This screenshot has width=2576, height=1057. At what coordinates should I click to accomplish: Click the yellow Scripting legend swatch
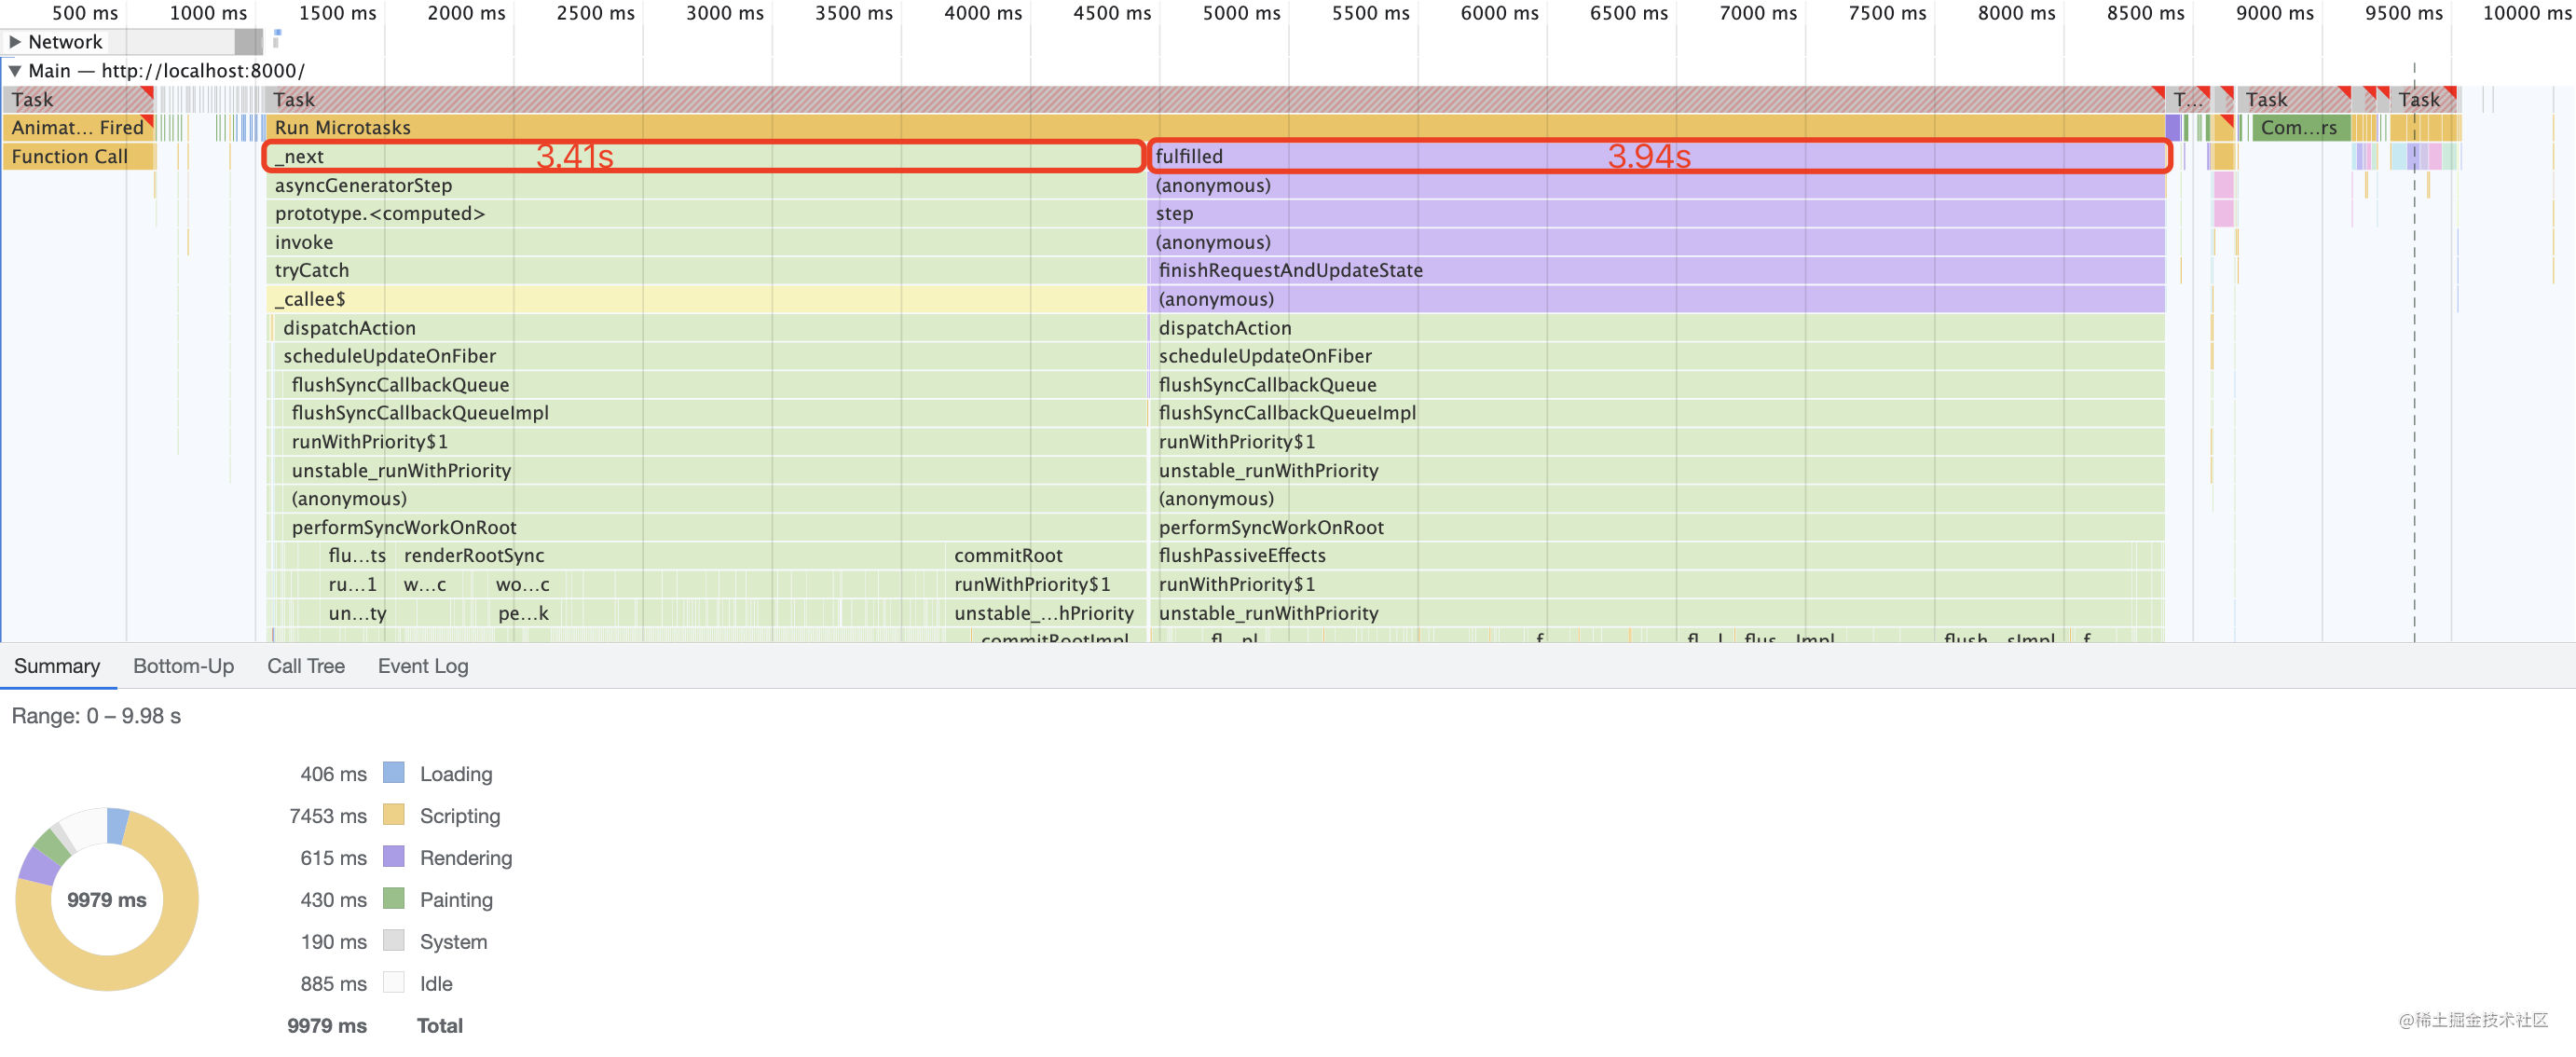point(394,815)
